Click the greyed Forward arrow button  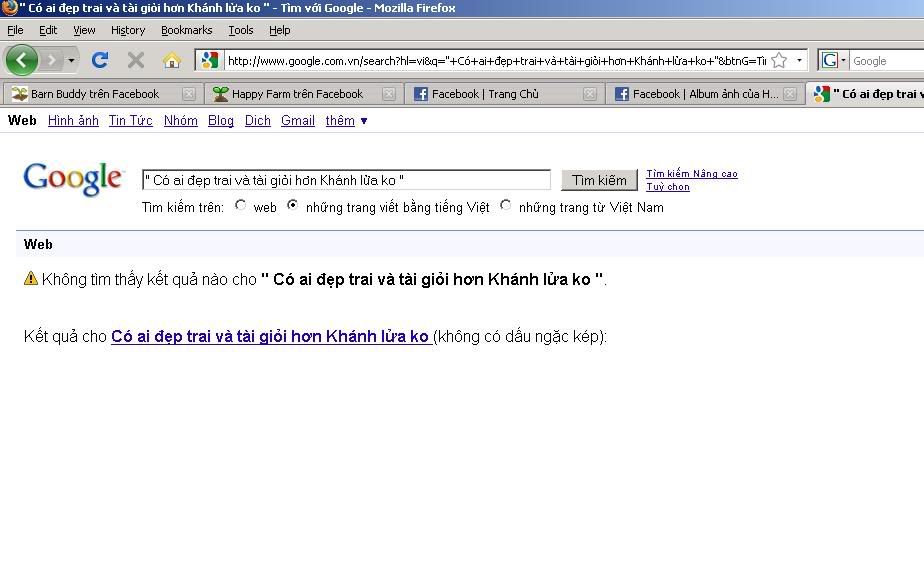tap(51, 60)
